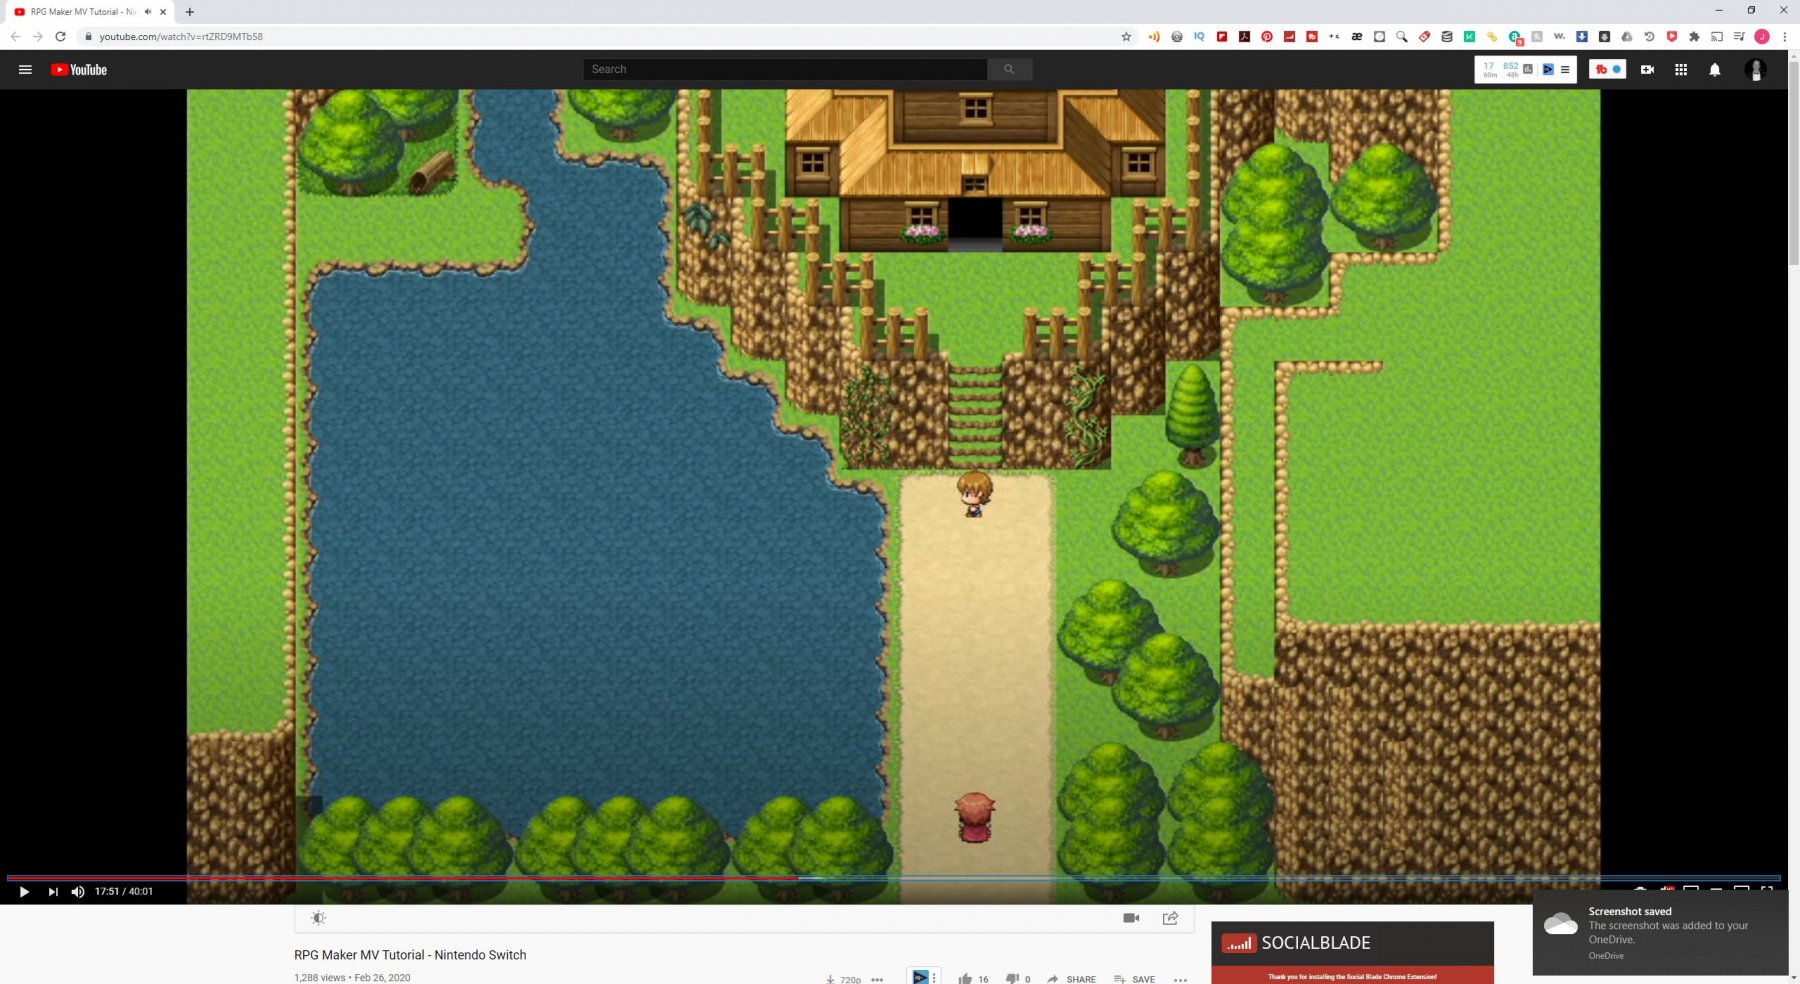Viewport: 1800px width, 984px height.
Task: Click the TubeBuddy extension icon in toolbar
Action: tap(1312, 36)
